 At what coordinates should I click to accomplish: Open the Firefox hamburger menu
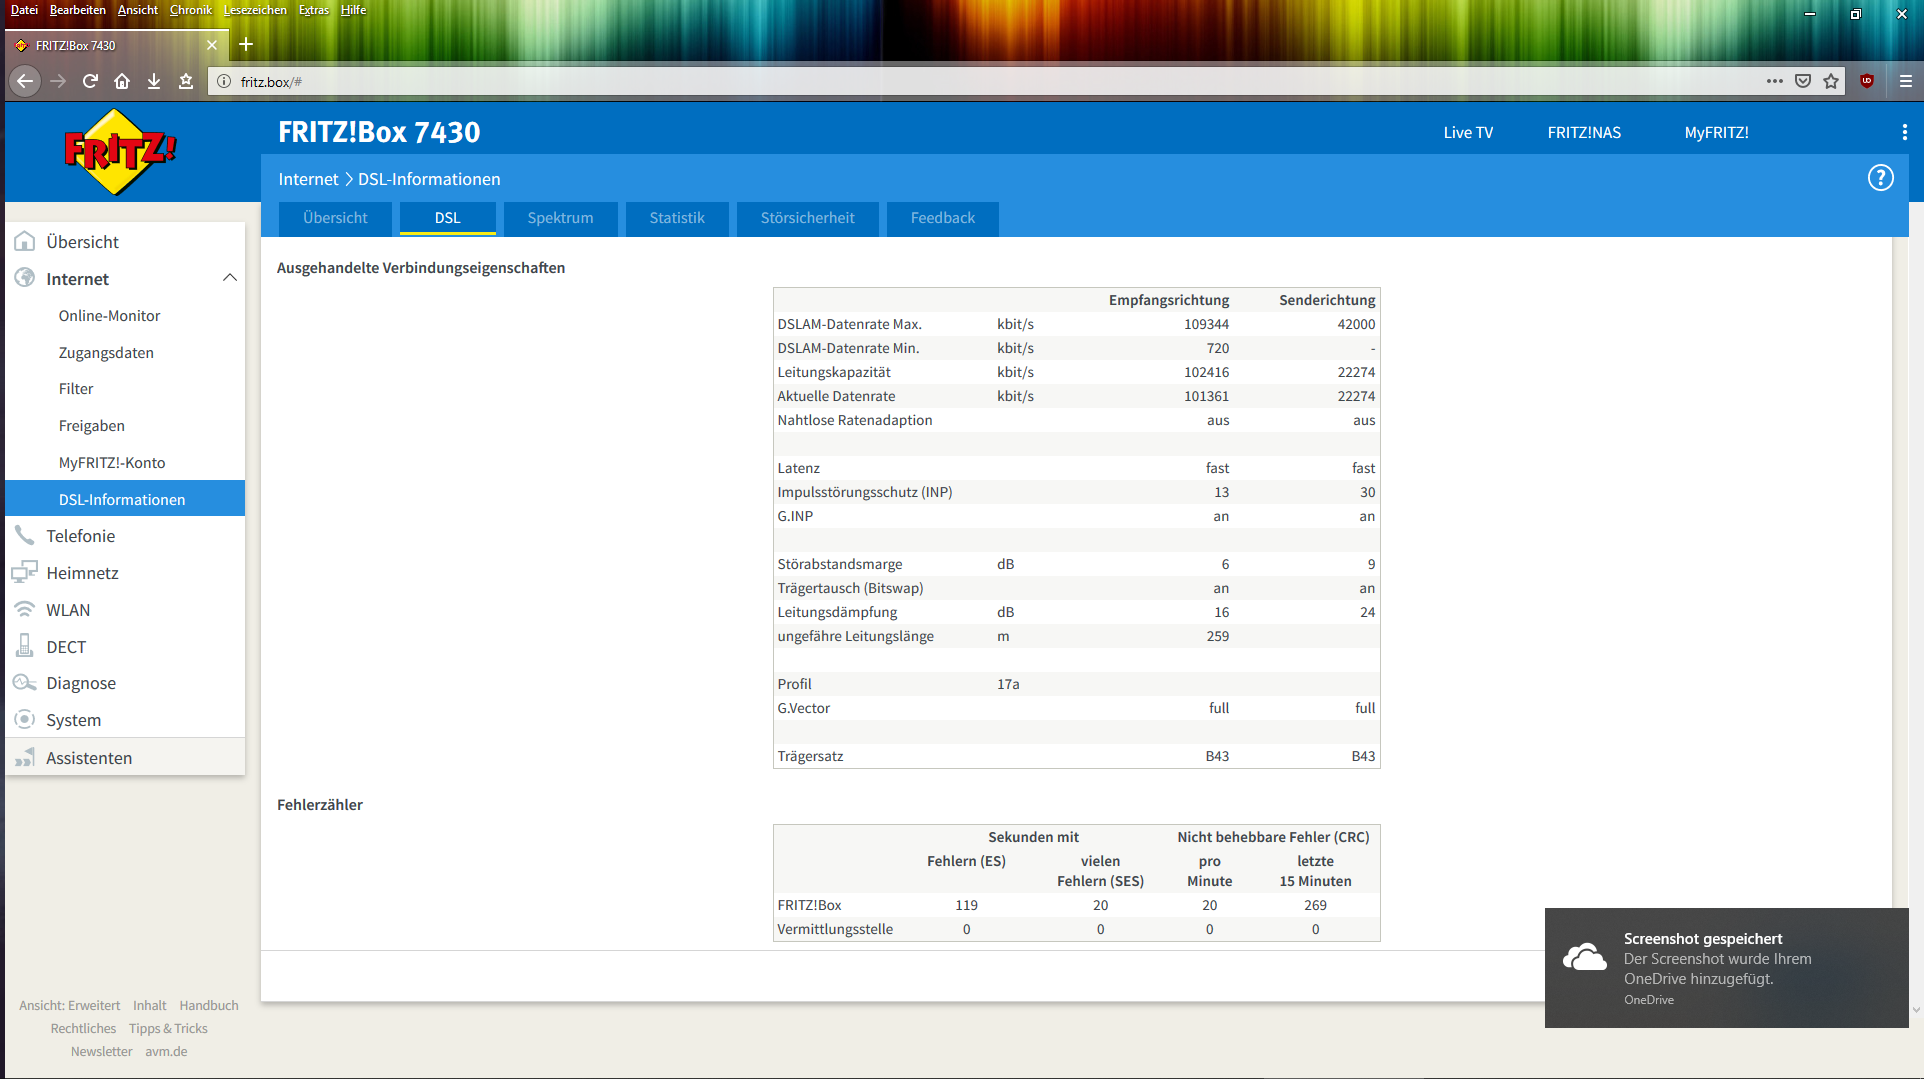tap(1906, 81)
